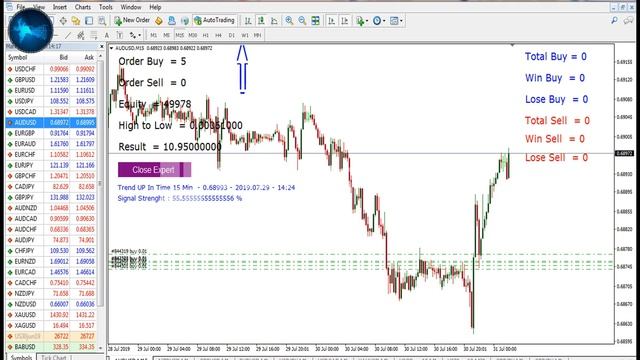Click the Market Watch vertical scrollbar
The height and width of the screenshot is (360, 640).
click(101, 183)
